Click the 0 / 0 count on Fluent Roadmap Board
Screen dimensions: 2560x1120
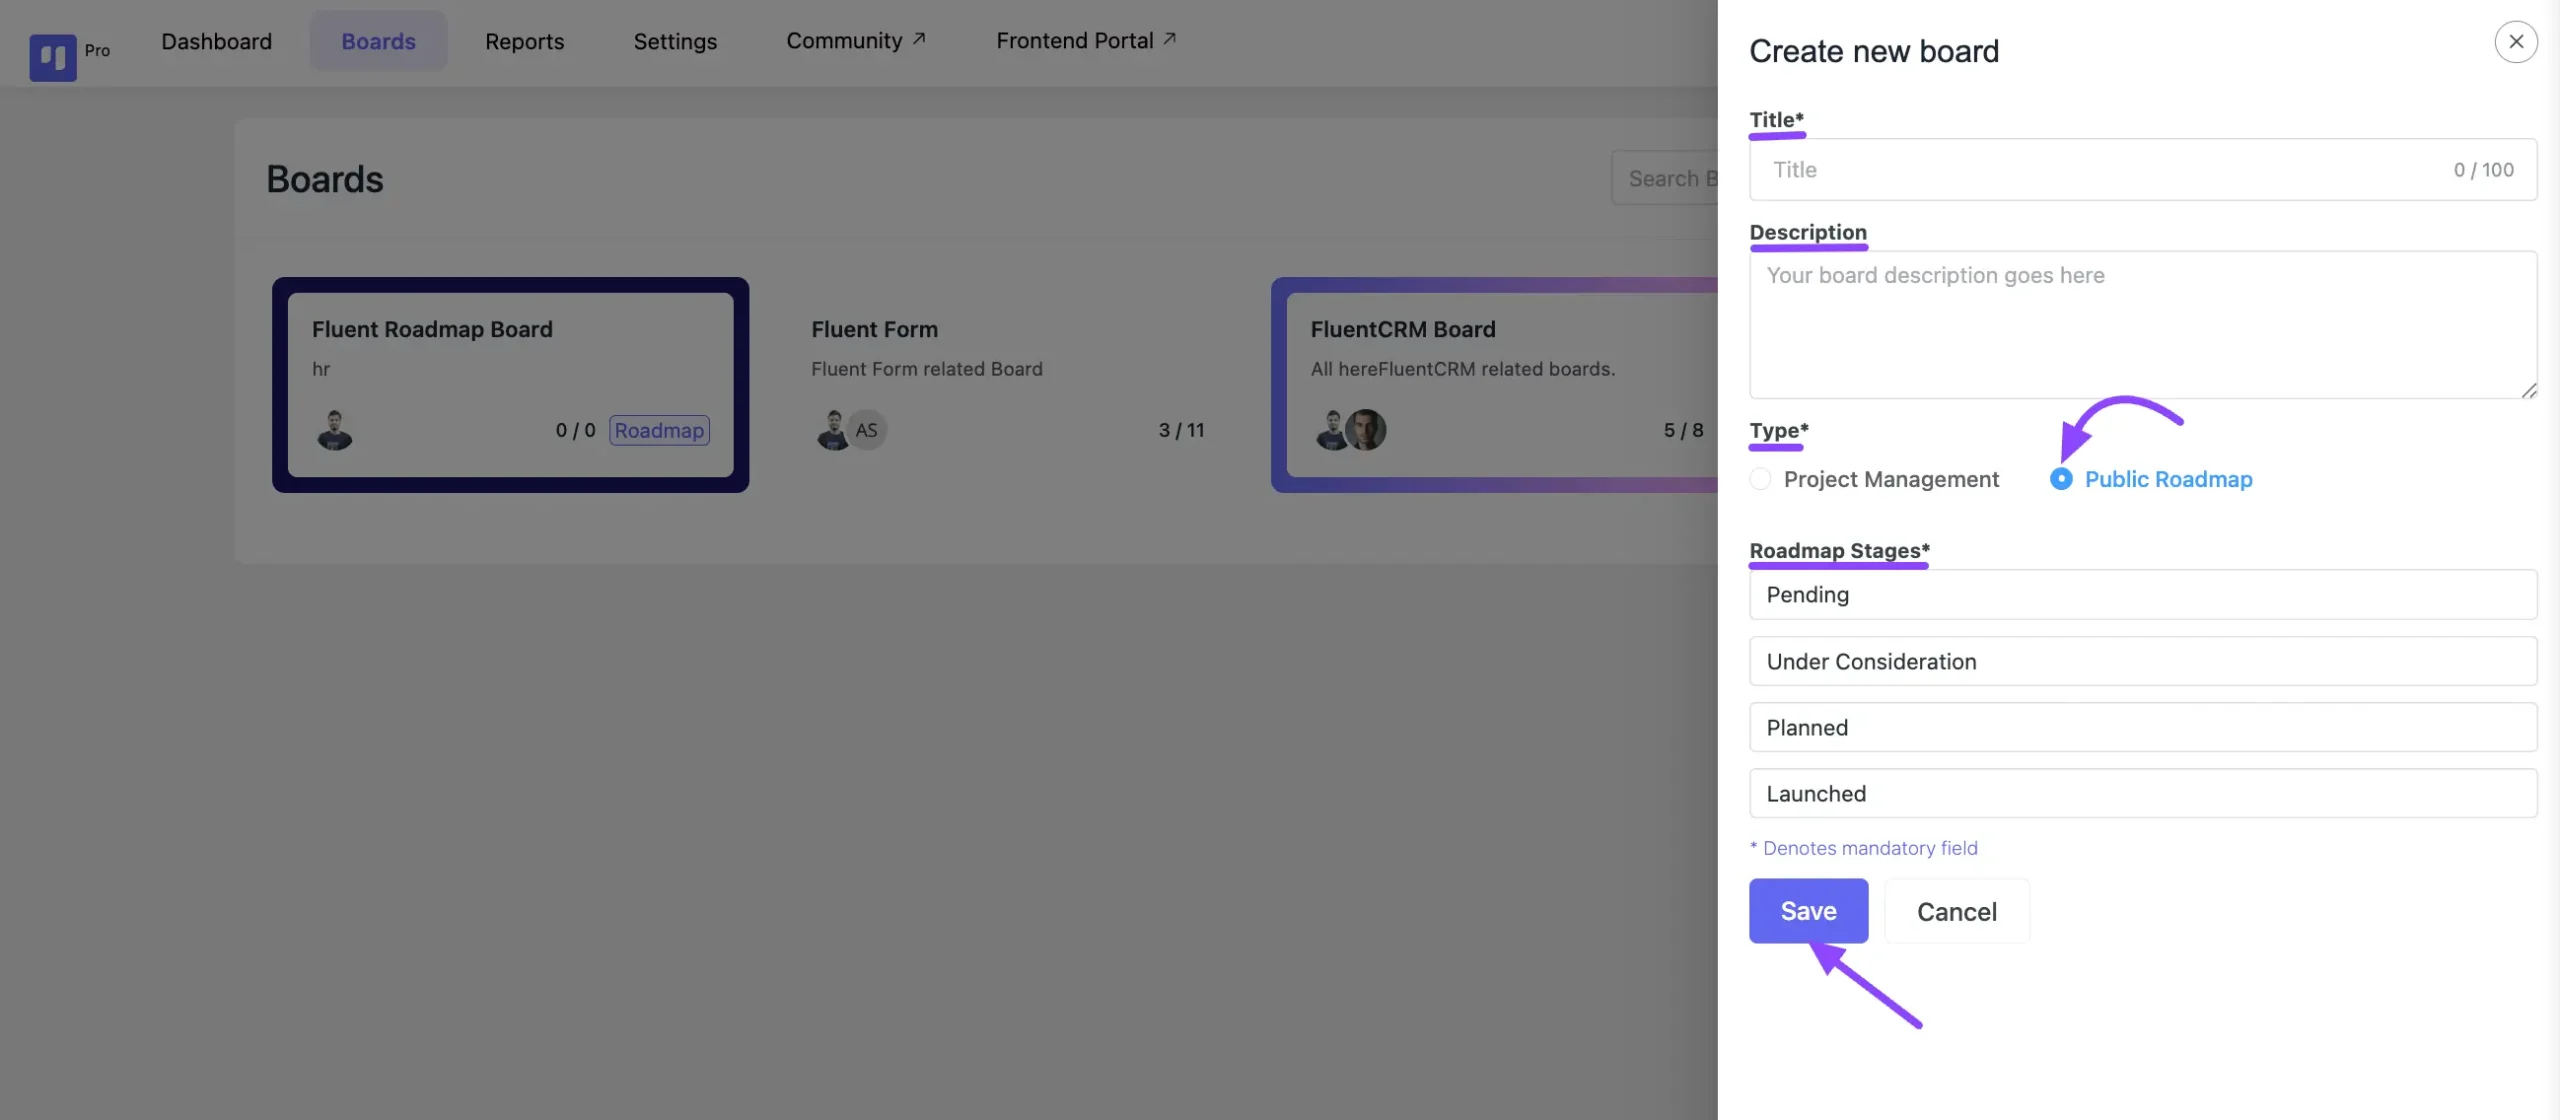pos(575,430)
